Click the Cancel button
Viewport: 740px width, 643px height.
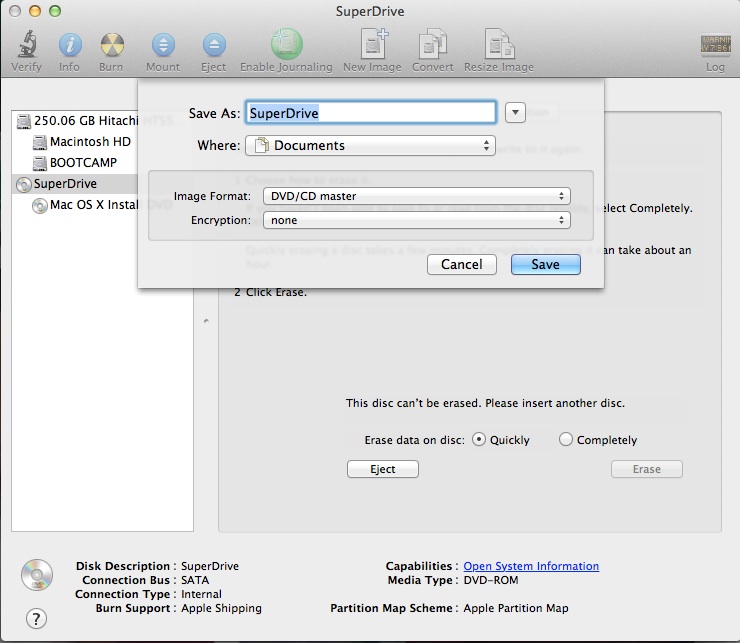click(462, 264)
